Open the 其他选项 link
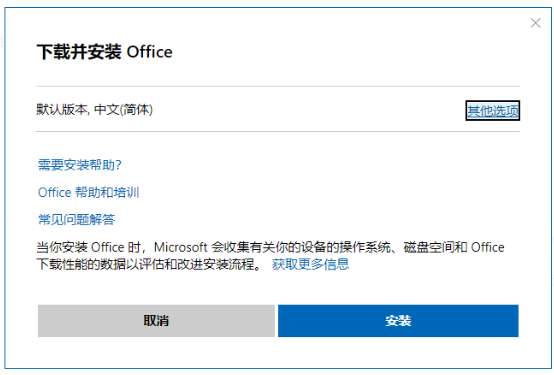The width and height of the screenshot is (554, 375). [x=493, y=111]
